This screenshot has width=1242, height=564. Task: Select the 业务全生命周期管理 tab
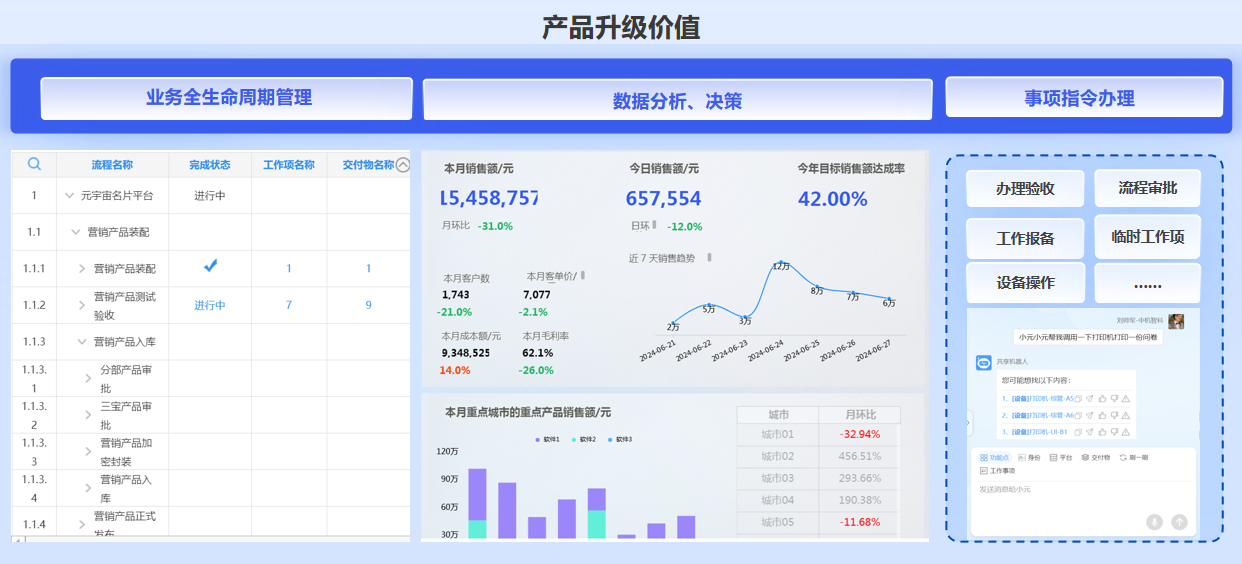227,98
